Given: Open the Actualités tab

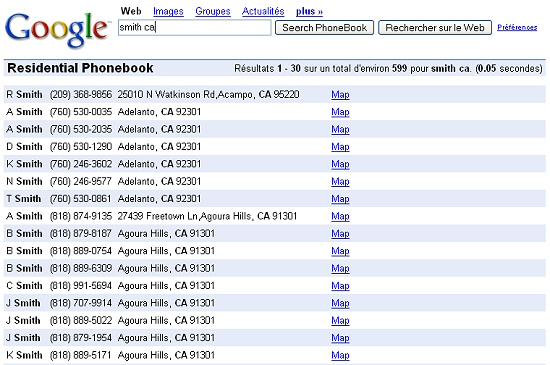Looking at the screenshot, I should click(x=263, y=11).
